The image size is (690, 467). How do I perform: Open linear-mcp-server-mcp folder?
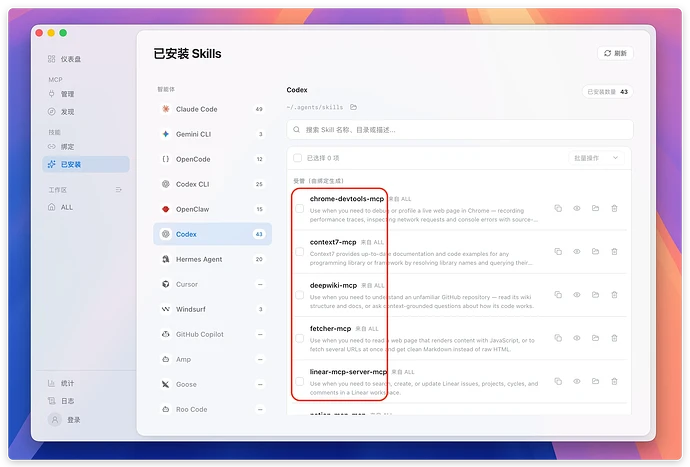pyautogui.click(x=595, y=381)
